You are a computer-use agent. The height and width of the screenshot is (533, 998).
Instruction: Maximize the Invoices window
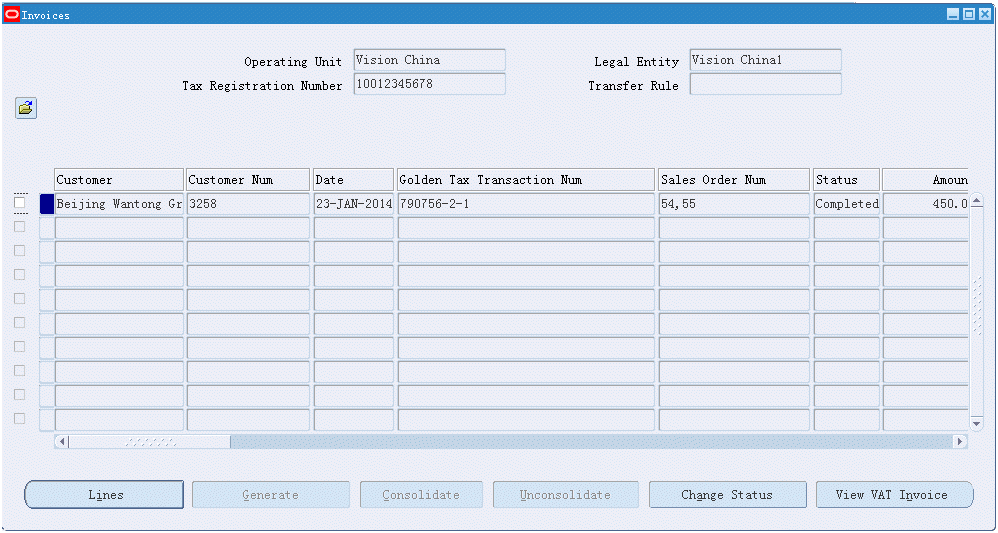(969, 15)
